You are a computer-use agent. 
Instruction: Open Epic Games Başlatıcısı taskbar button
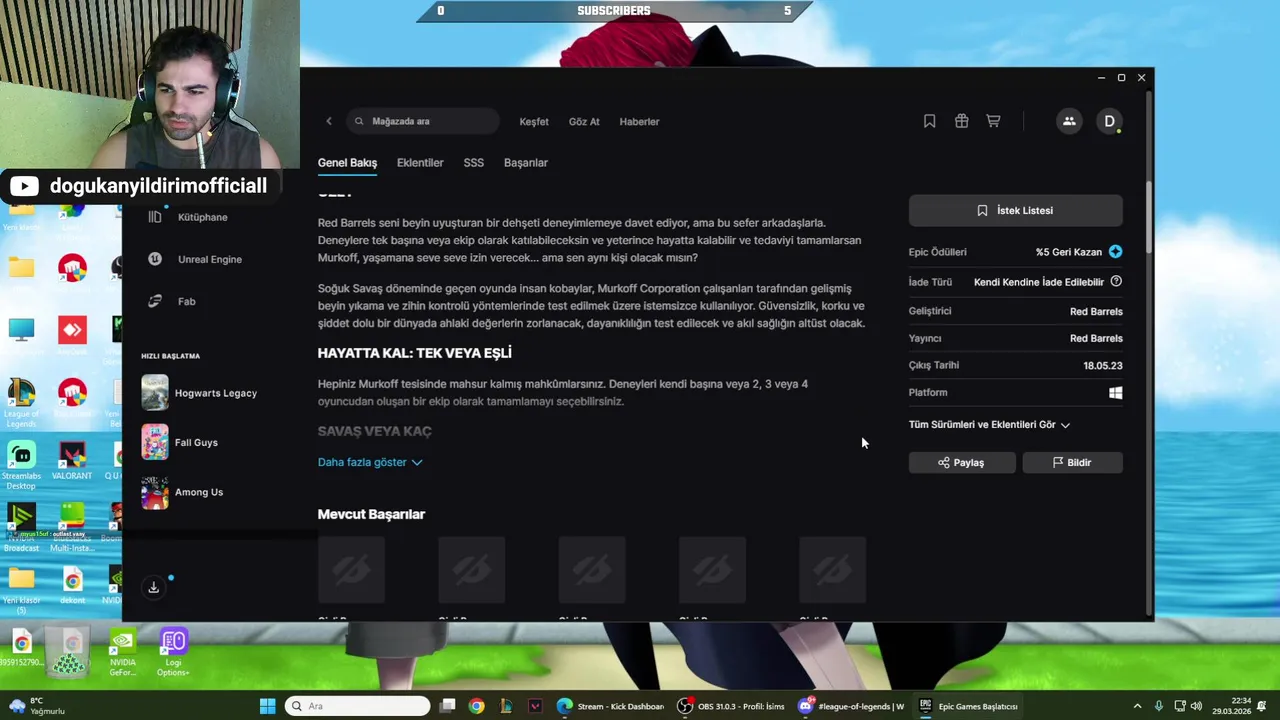coord(971,706)
